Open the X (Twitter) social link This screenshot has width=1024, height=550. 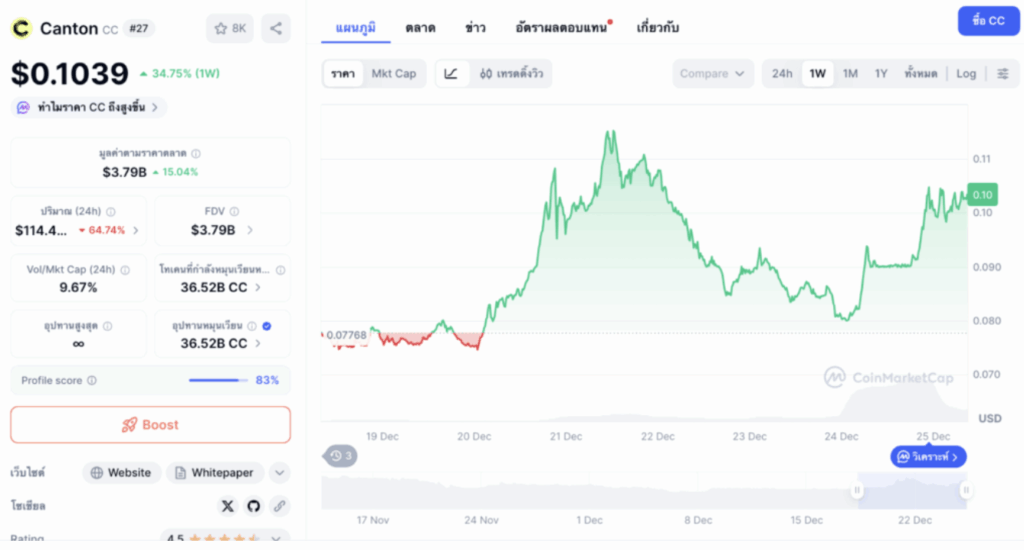coord(226,506)
